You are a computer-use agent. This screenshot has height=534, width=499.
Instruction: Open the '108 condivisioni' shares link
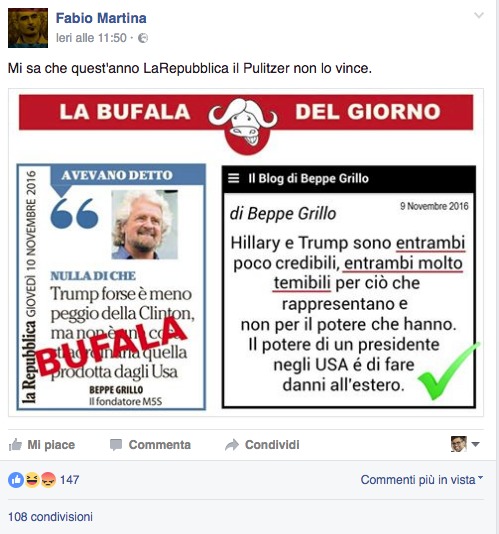click(50, 517)
